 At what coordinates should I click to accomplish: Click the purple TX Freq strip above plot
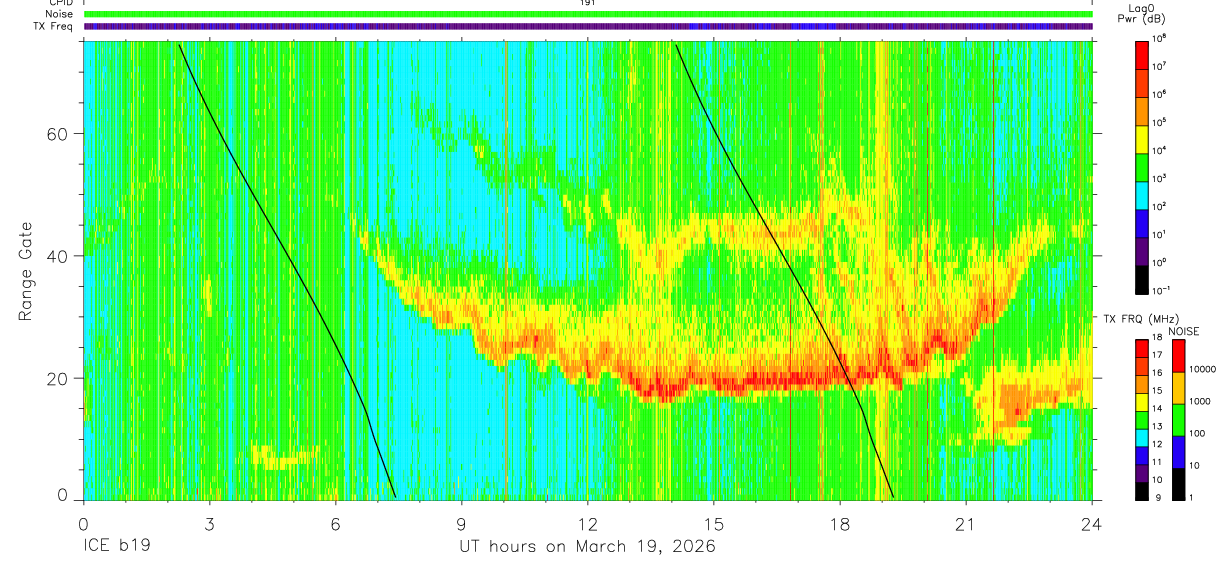click(x=588, y=26)
